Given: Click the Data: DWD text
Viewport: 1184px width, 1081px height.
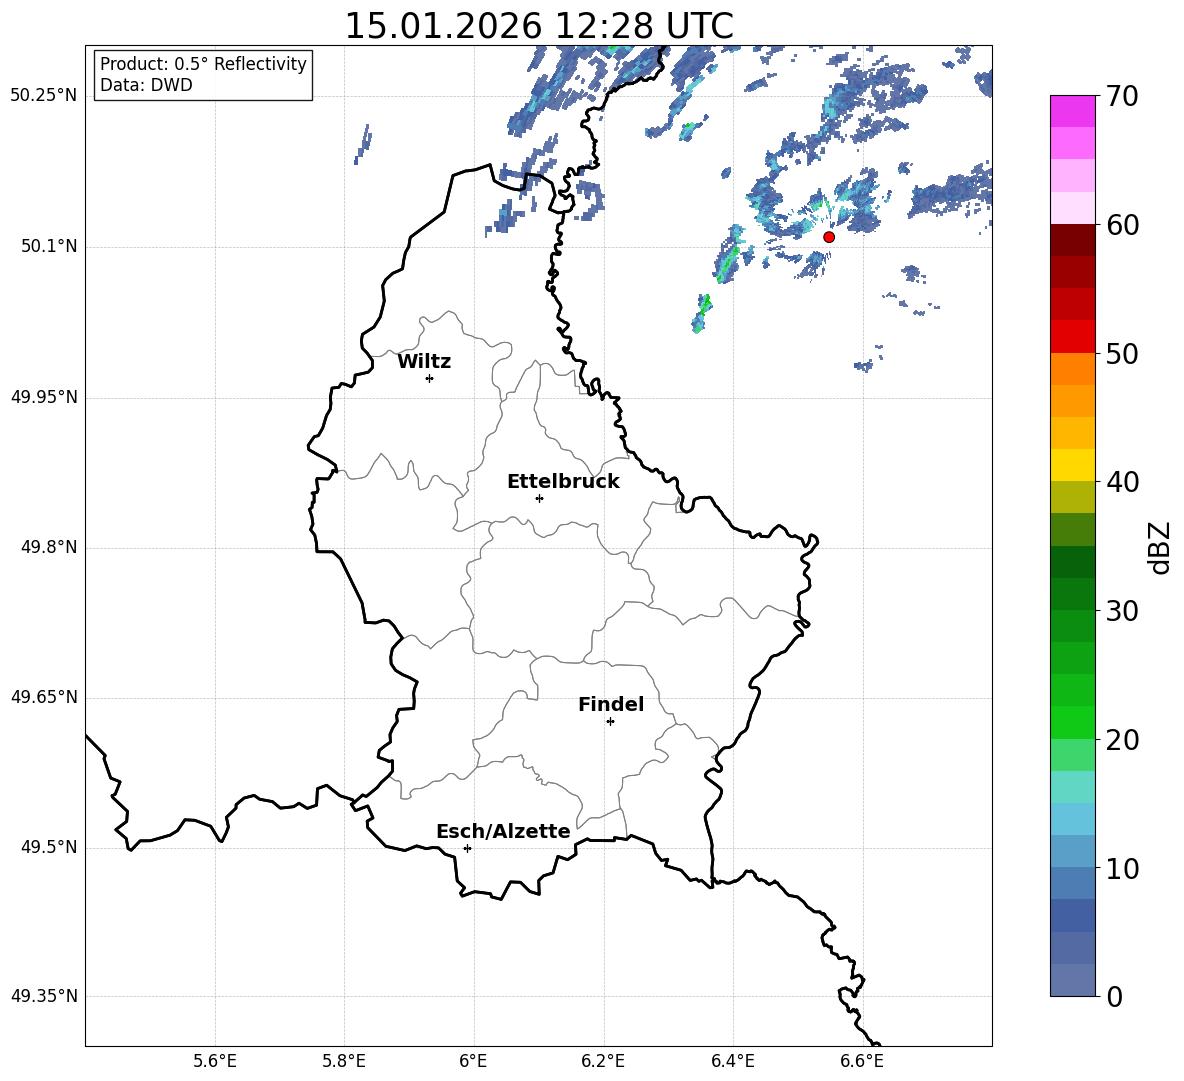Looking at the screenshot, I should point(146,85).
